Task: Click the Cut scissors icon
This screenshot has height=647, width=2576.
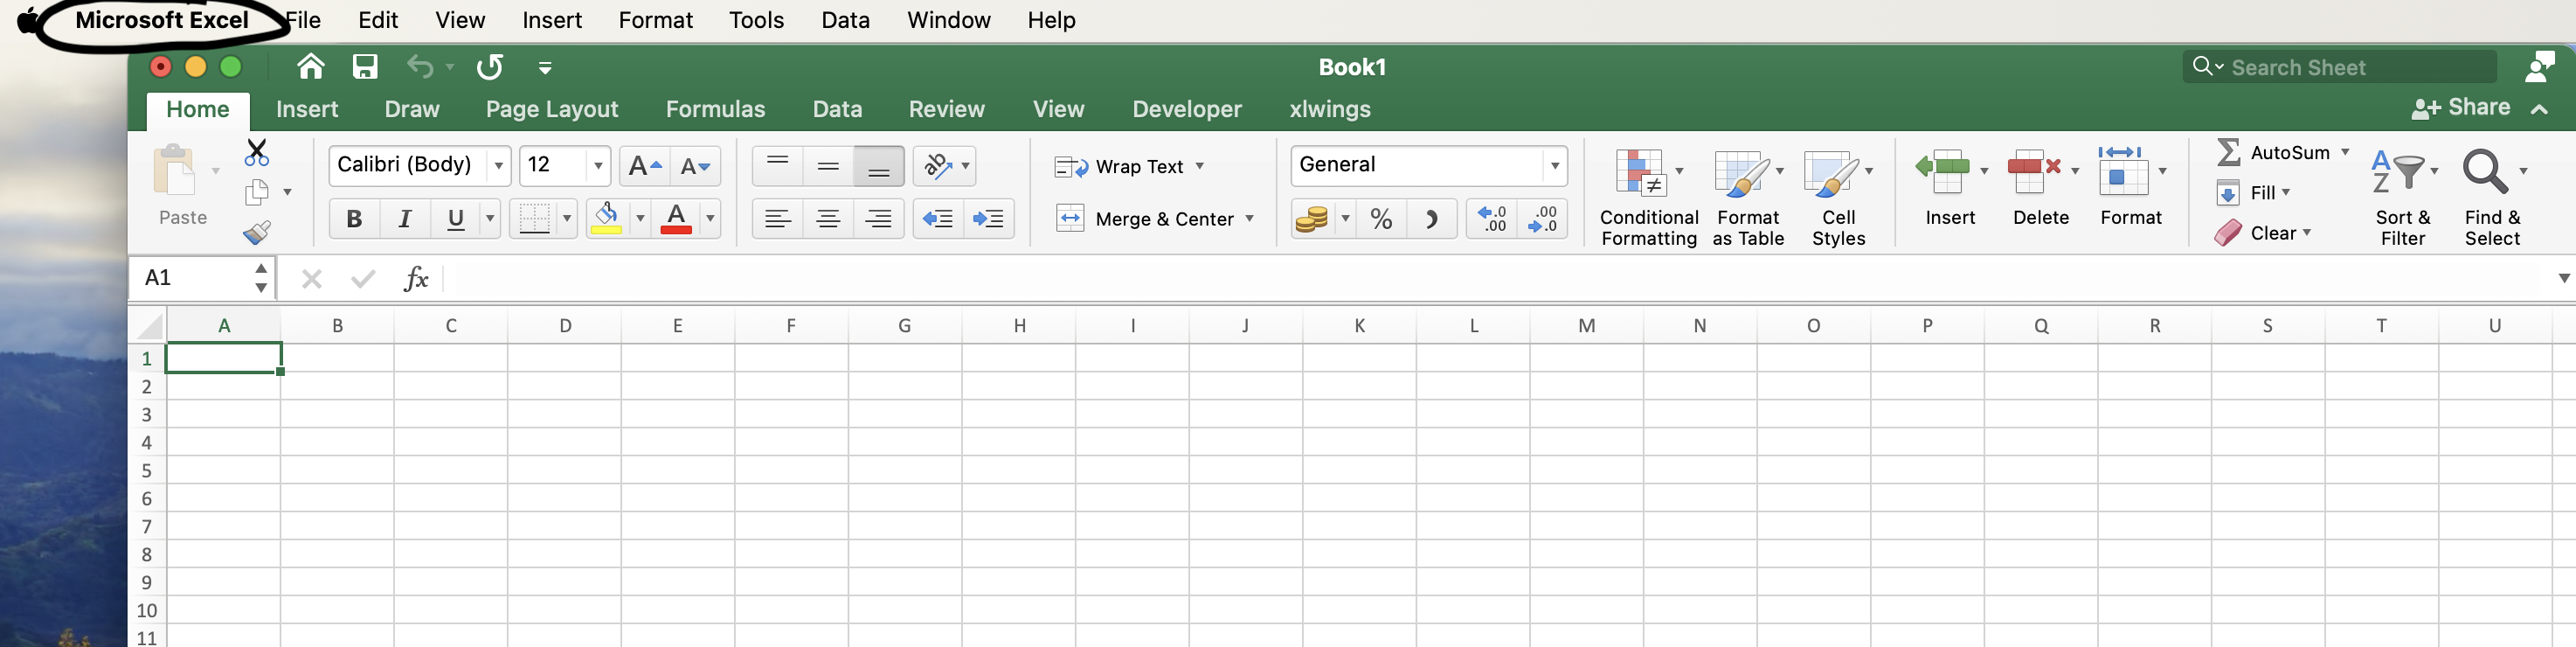Action: pos(256,152)
